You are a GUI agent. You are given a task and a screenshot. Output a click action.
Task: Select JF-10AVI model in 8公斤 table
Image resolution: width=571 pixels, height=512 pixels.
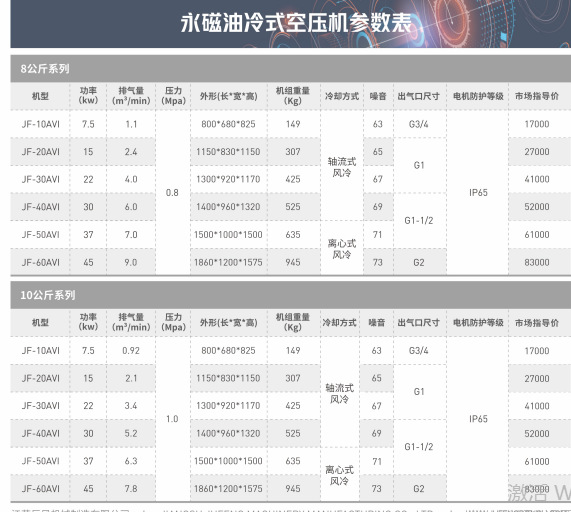coord(40,124)
